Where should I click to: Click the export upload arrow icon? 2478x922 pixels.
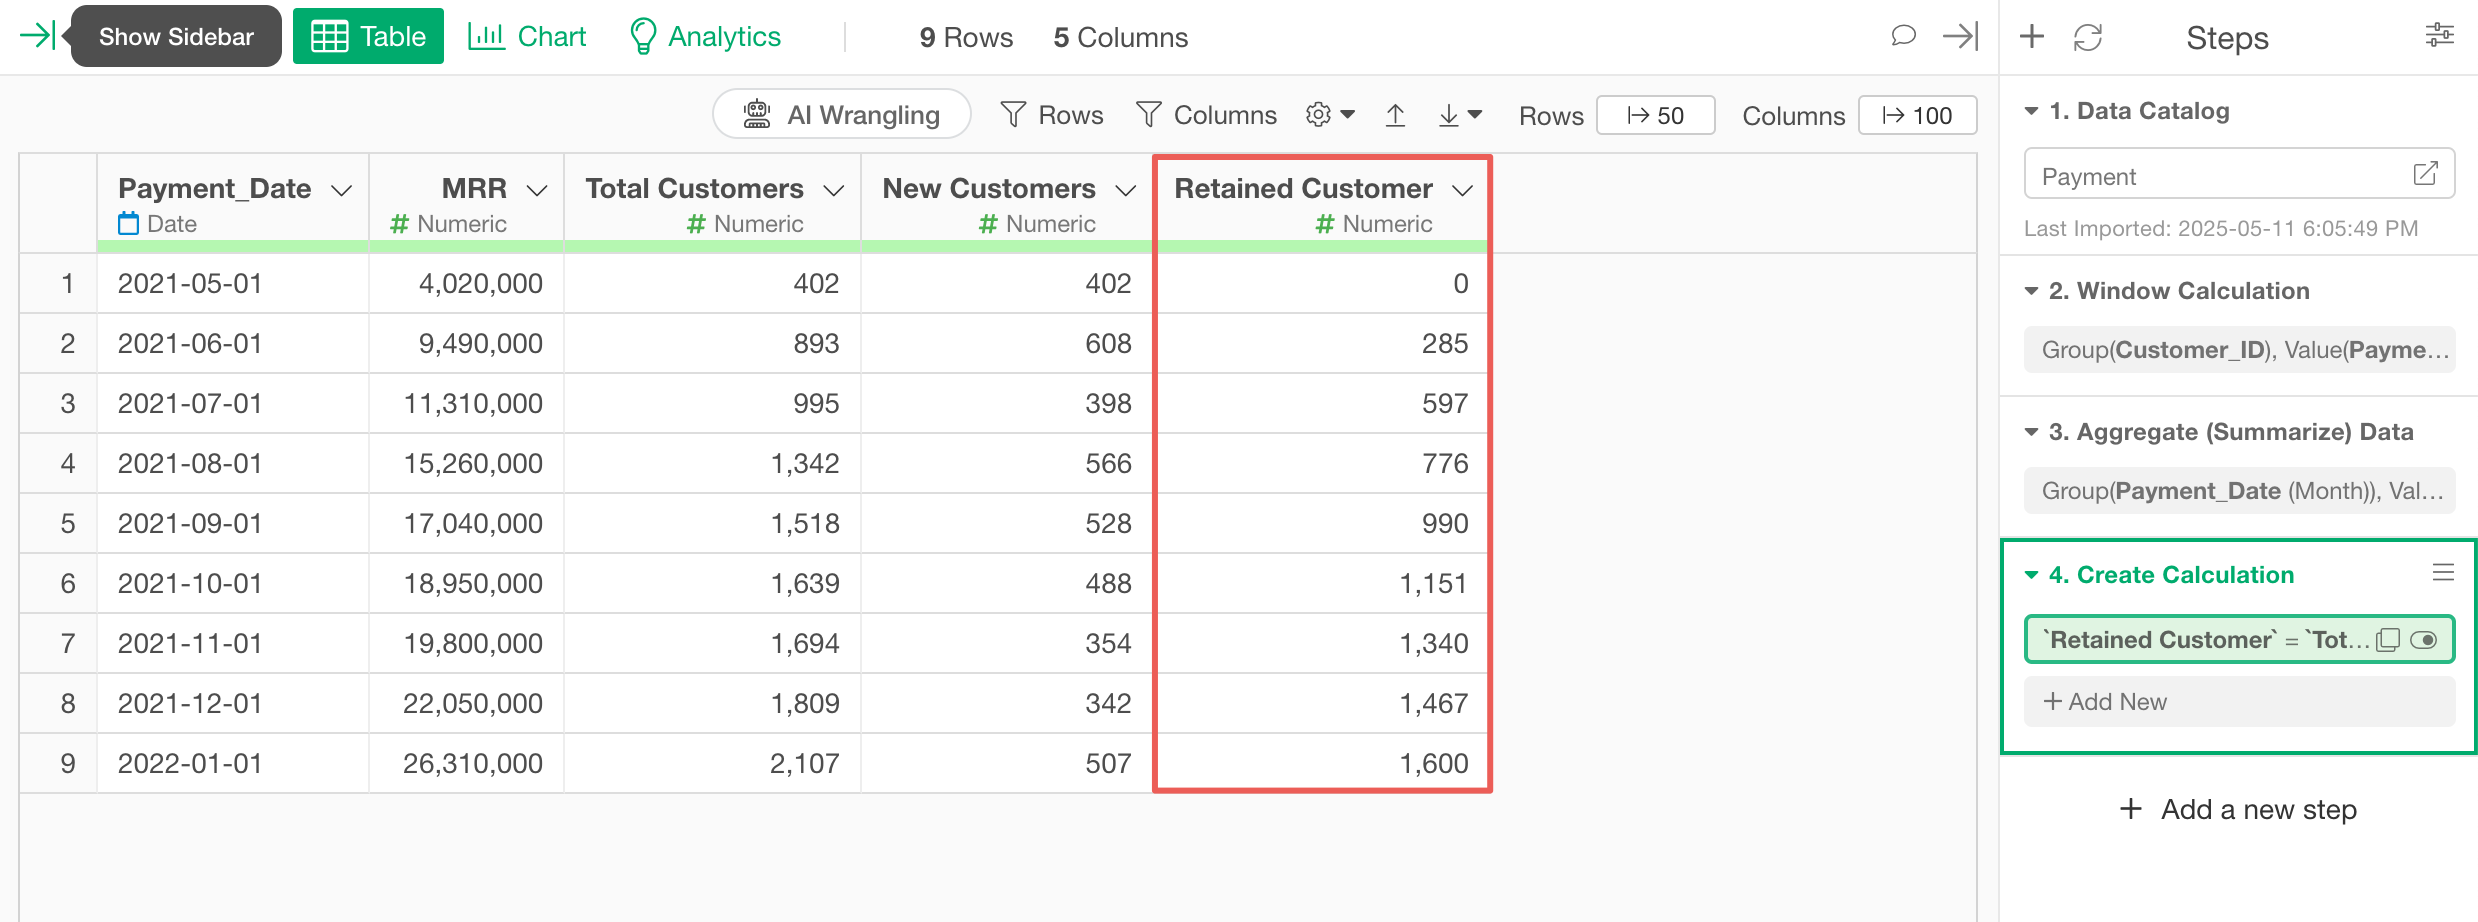click(x=1395, y=115)
